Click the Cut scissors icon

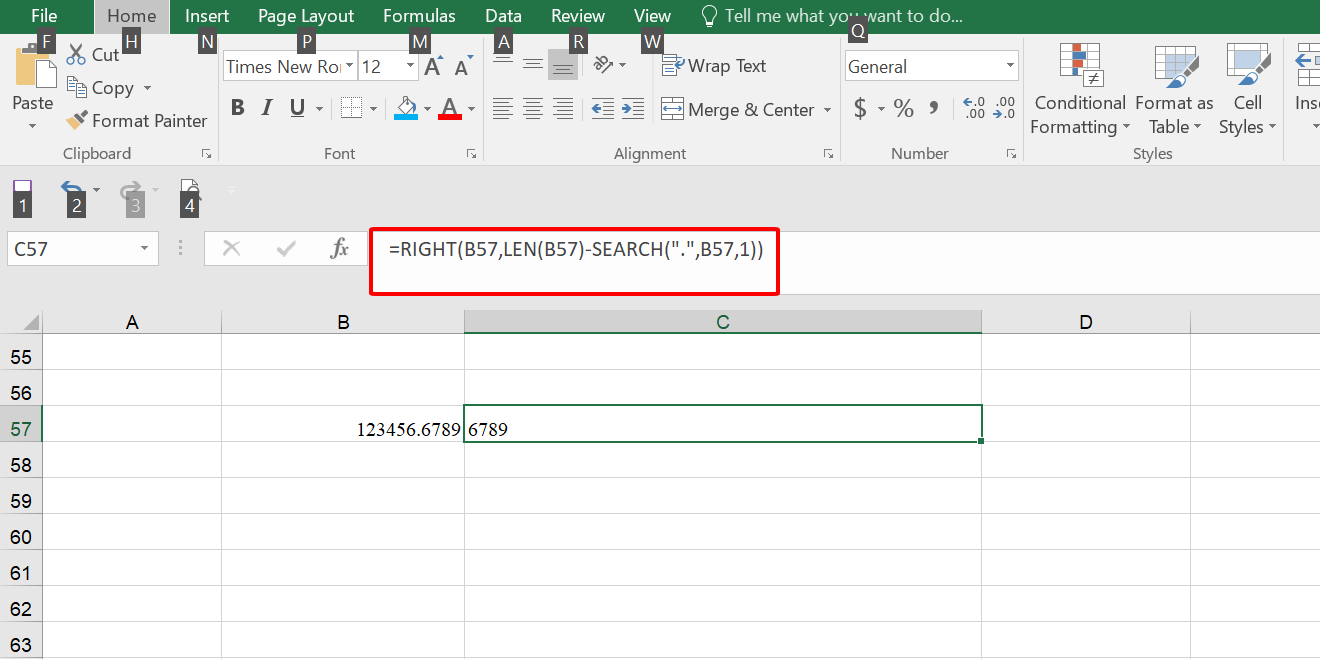[76, 54]
